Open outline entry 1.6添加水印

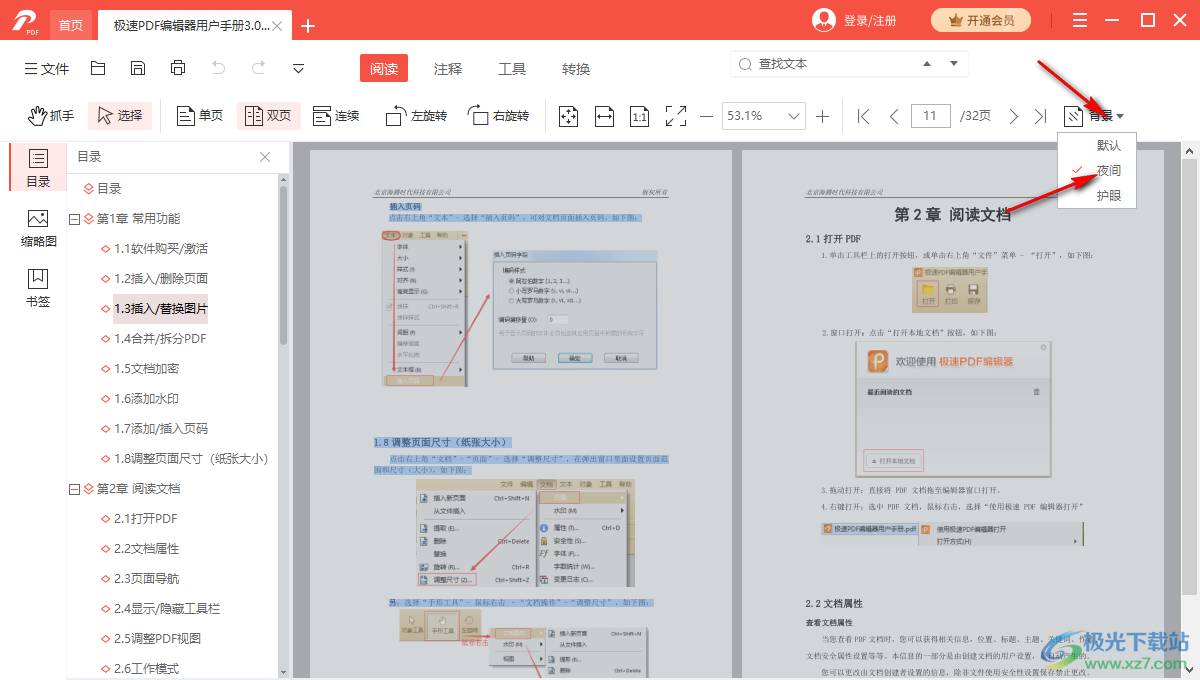point(146,399)
